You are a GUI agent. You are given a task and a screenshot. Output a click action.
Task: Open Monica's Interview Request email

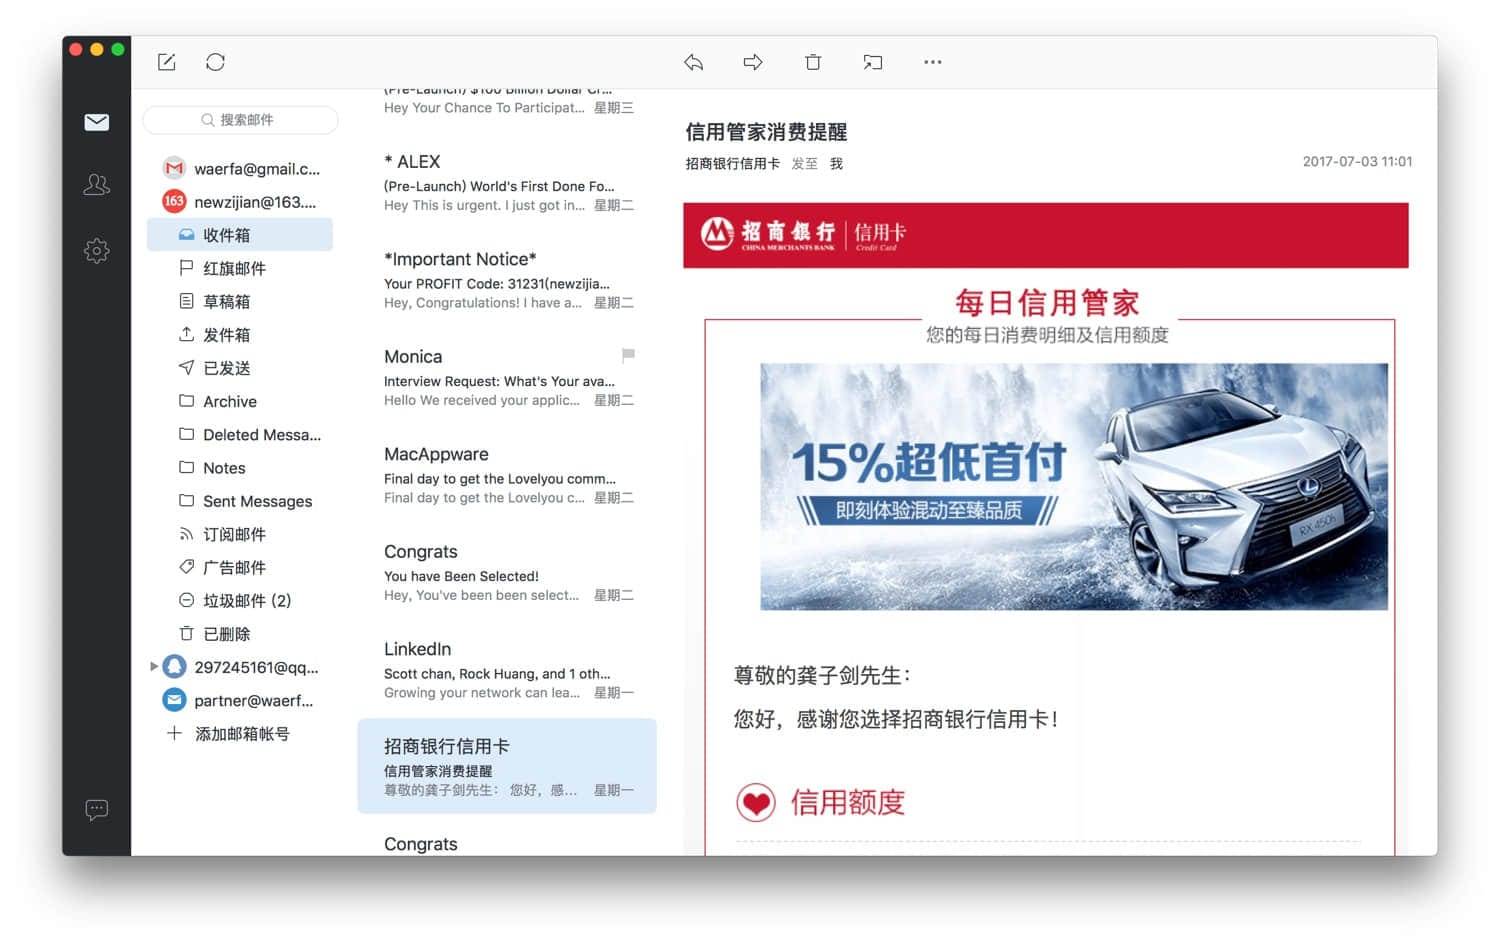[507, 377]
